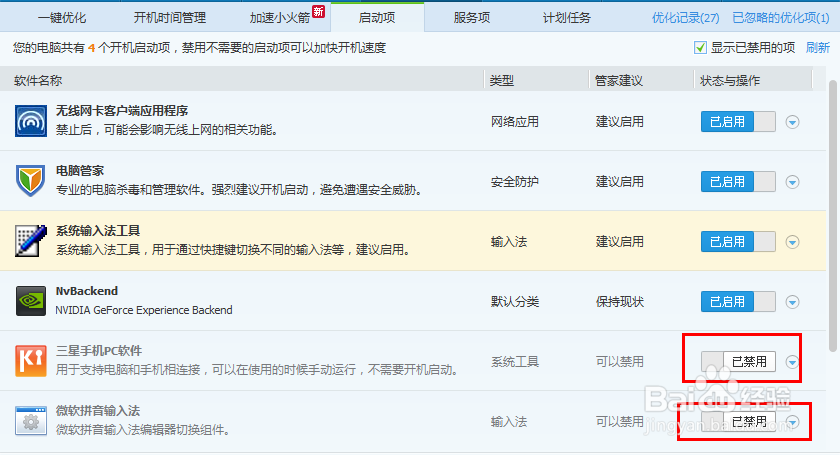Viewport: 840px width, 455px height.
Task: Click 类型 column header
Action: point(502,80)
